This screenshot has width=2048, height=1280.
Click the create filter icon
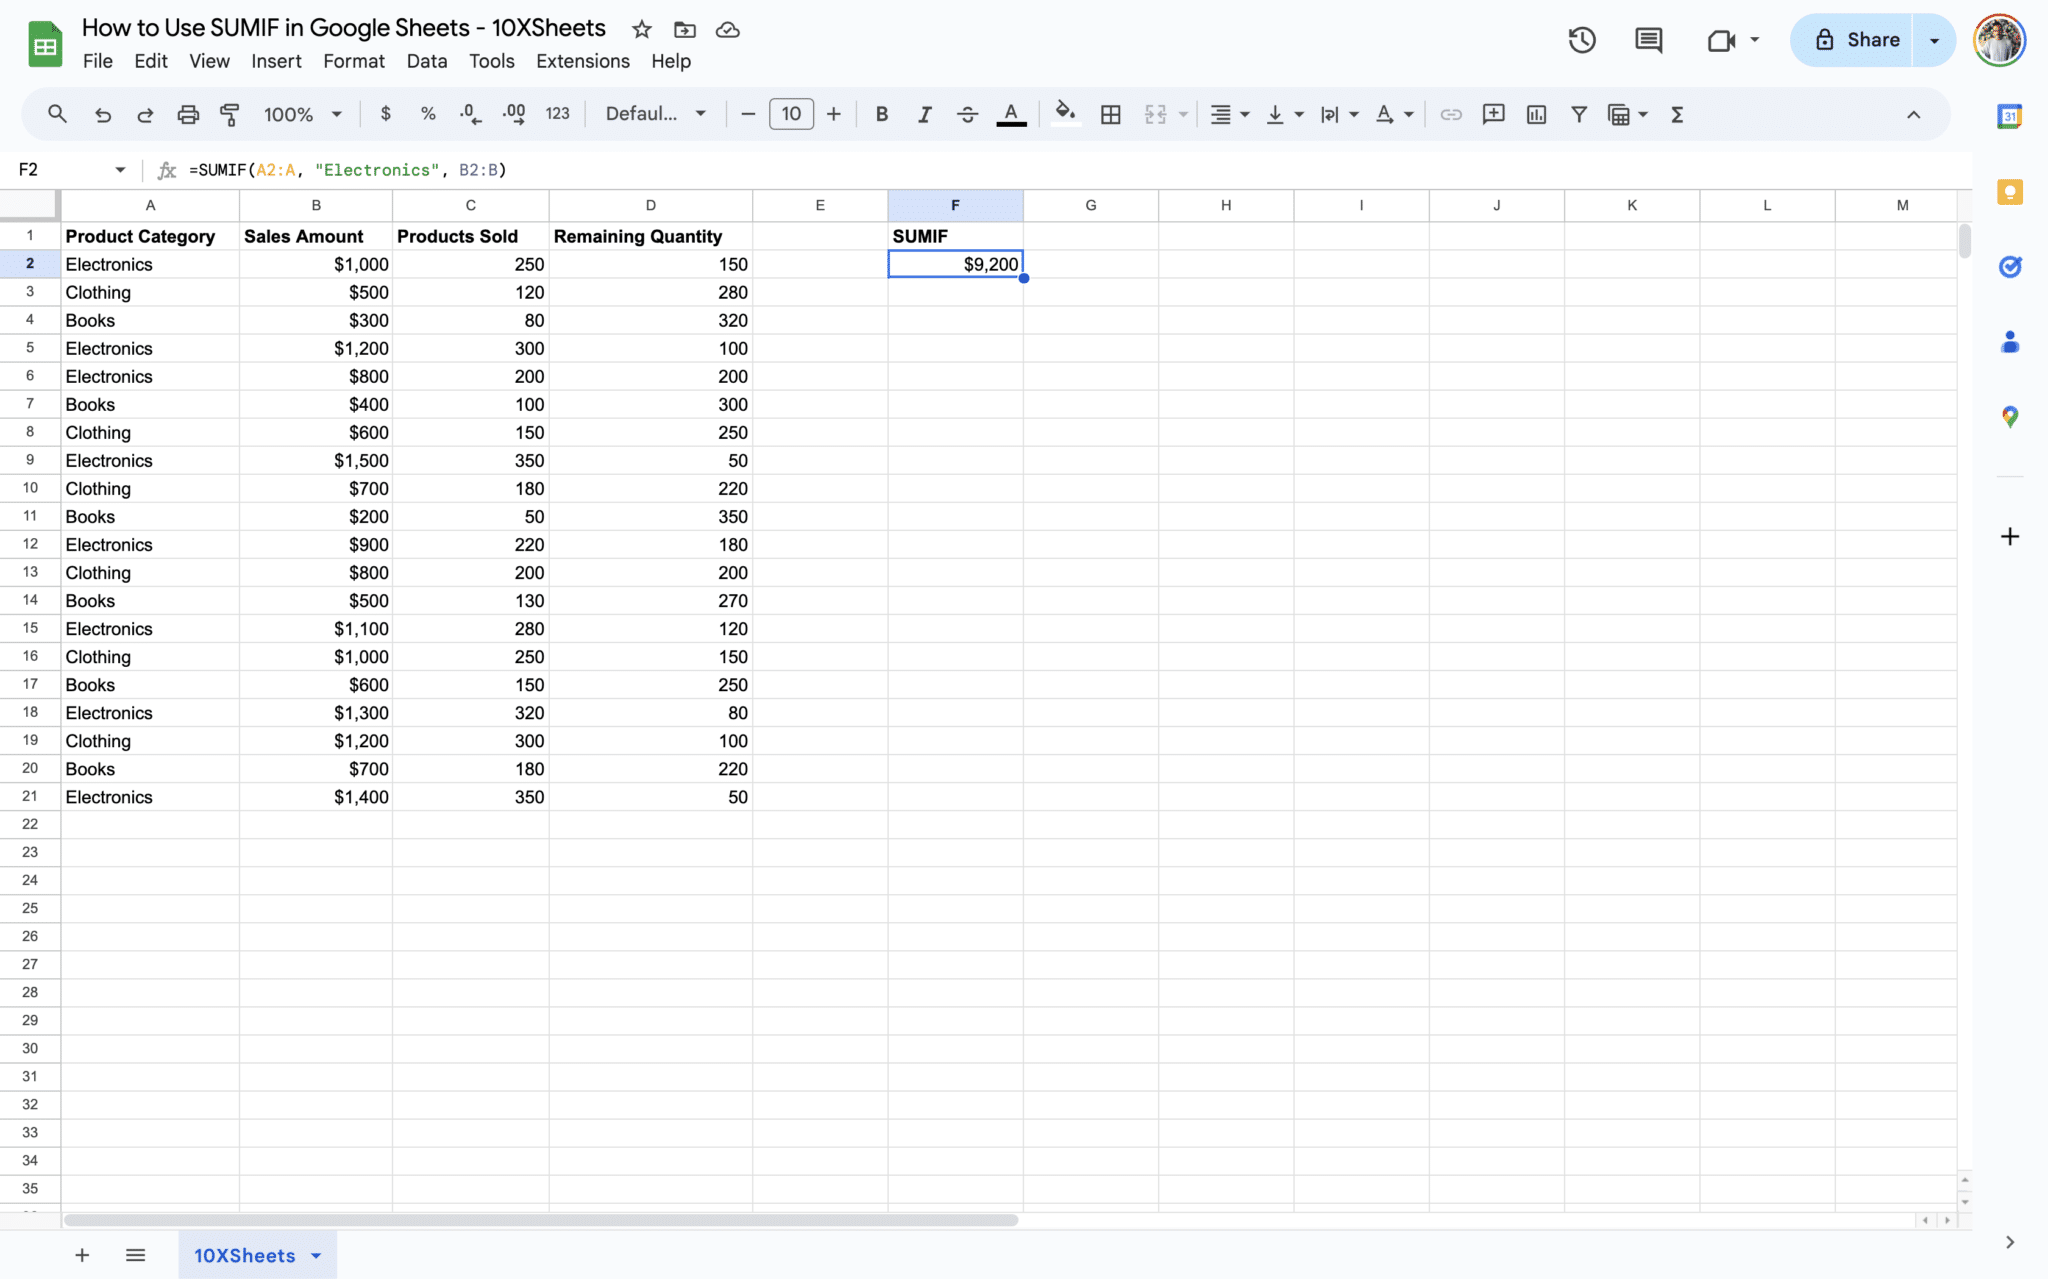pos(1578,114)
